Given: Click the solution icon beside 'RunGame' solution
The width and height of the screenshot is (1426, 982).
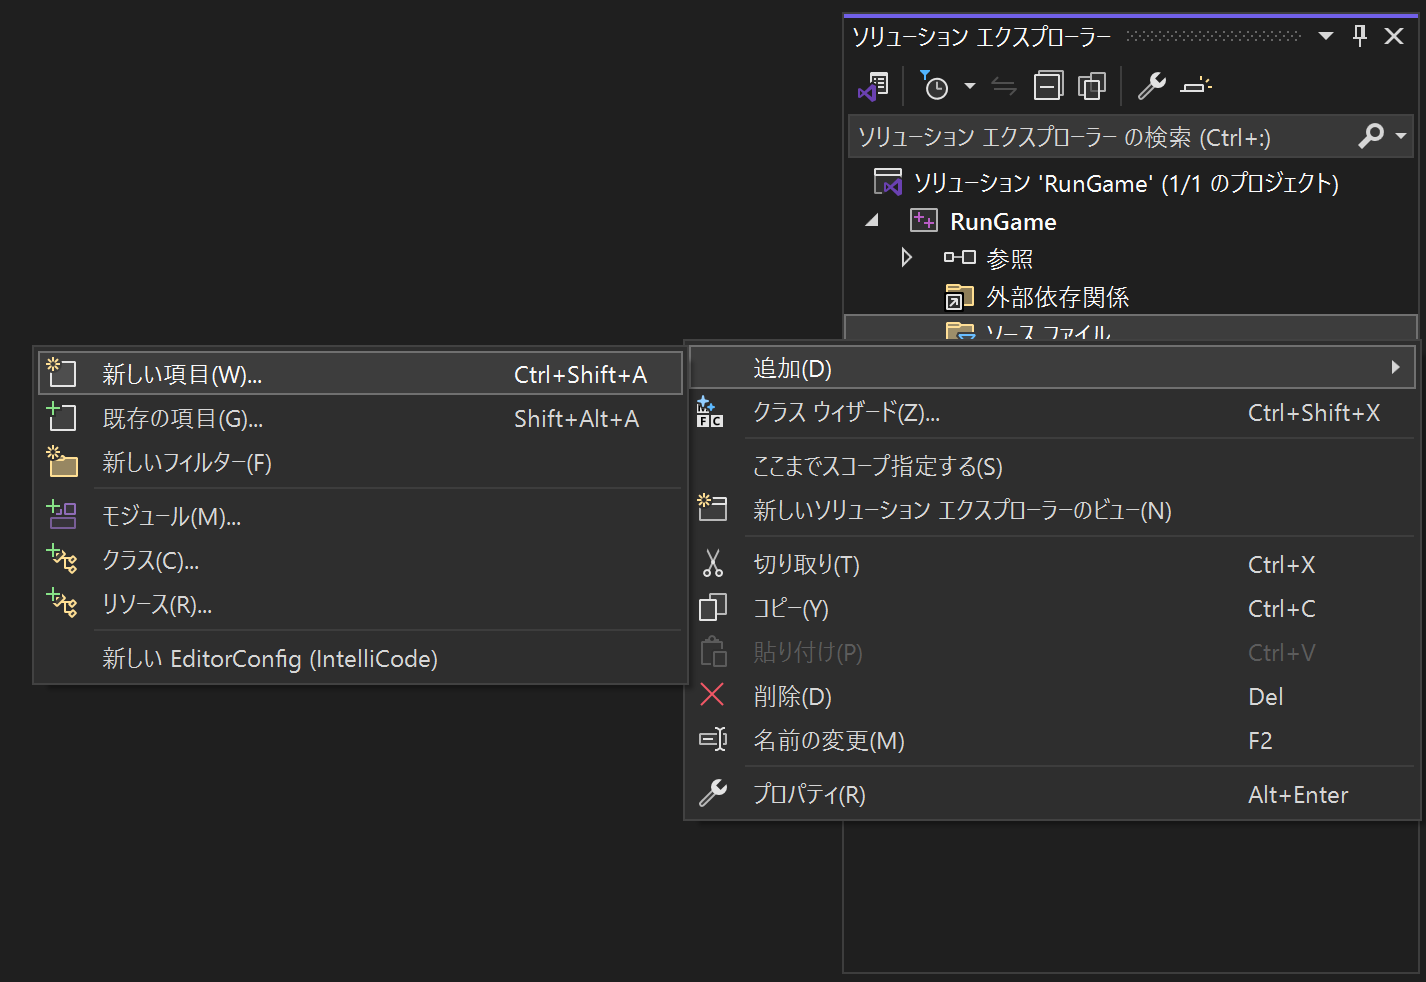Looking at the screenshot, I should tap(888, 182).
